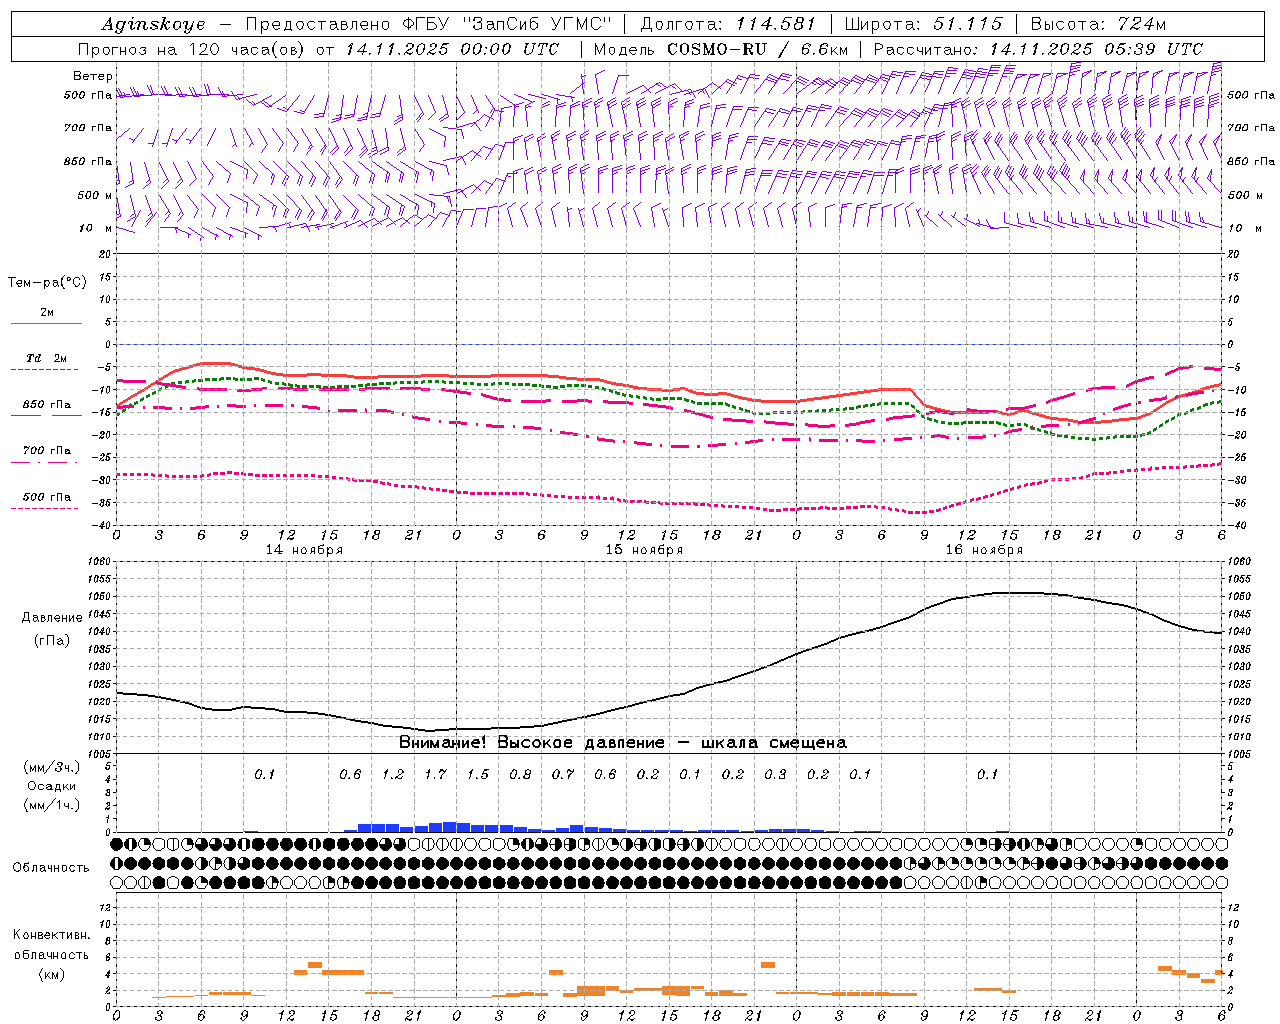Click the 14 ноября date label
Screen dimensions: 1280x1024
coord(304,550)
